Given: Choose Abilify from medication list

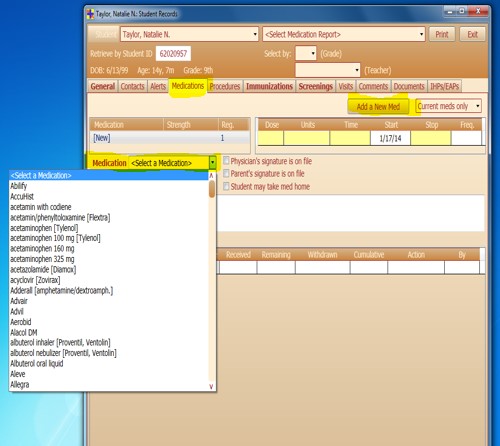Looking at the screenshot, I should click(x=109, y=186).
